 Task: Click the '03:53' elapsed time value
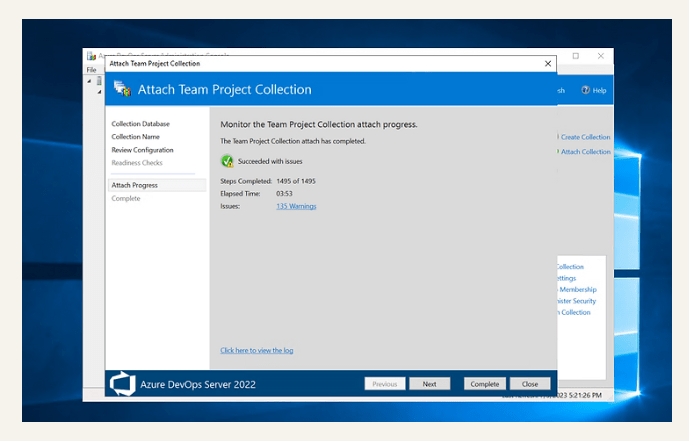coord(284,193)
